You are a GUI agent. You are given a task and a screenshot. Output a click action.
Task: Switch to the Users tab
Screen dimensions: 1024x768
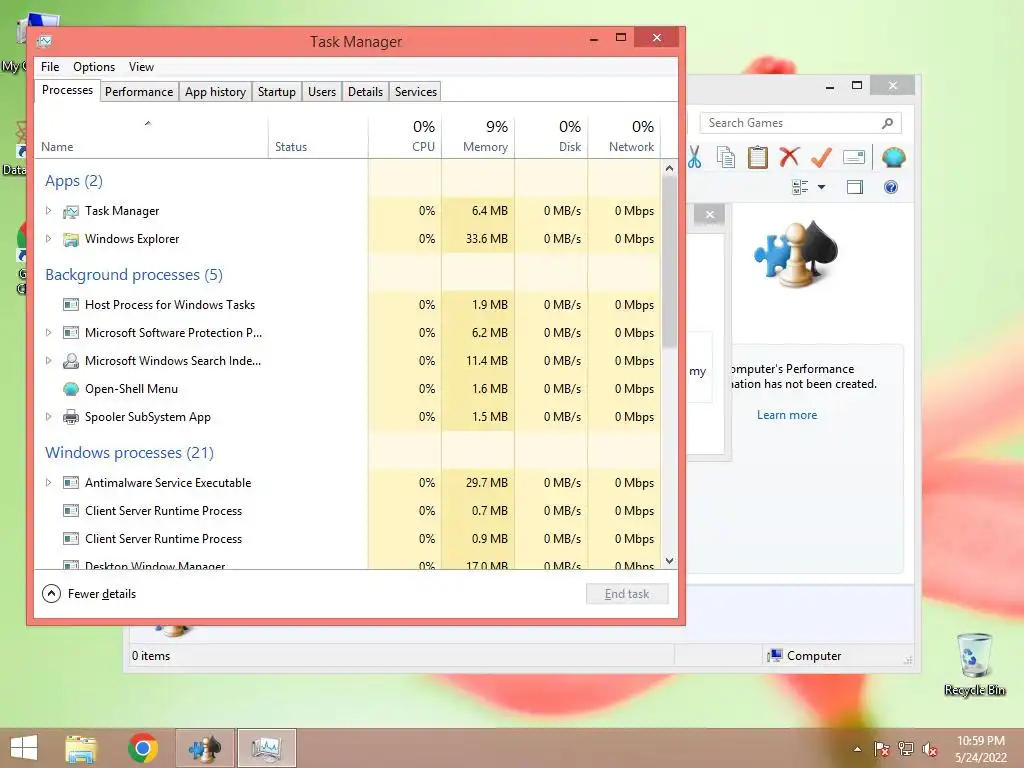coord(322,92)
